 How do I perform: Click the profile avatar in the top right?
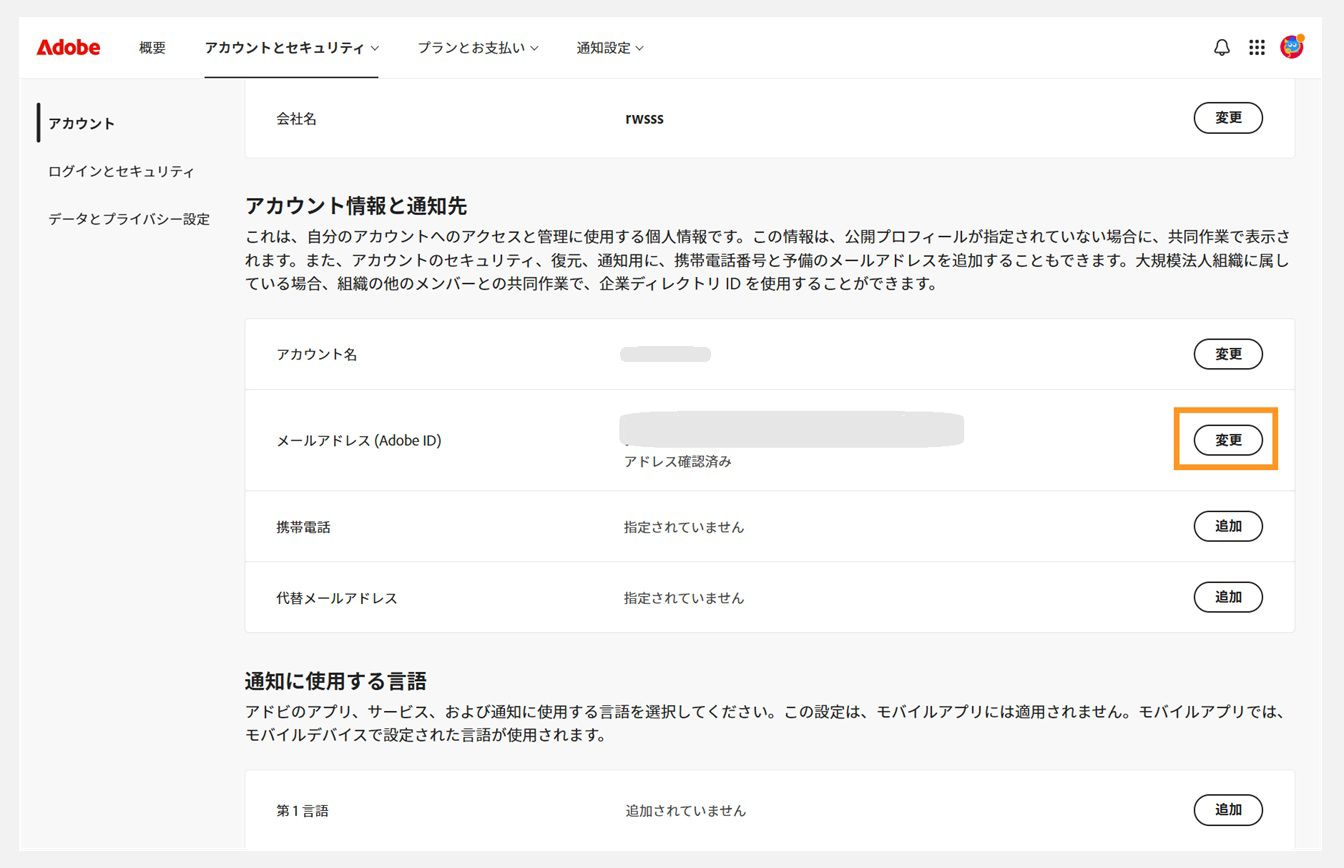tap(1291, 45)
